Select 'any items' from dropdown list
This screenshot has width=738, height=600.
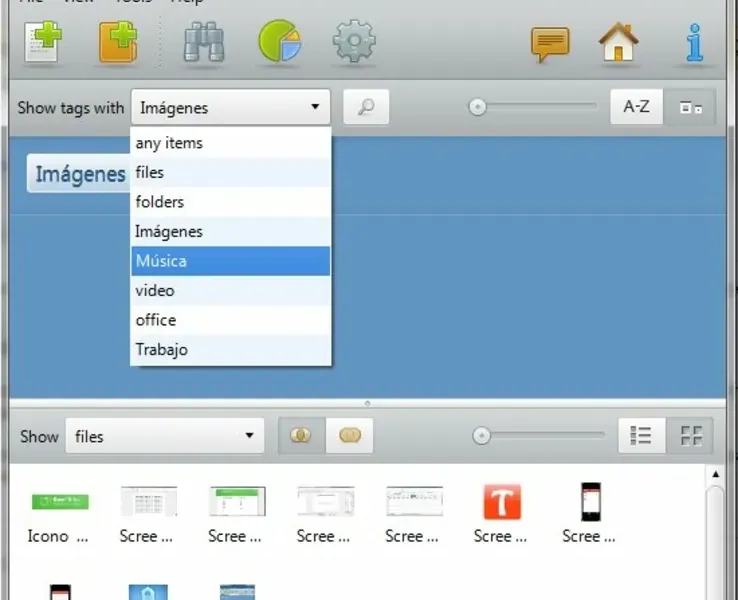pos(231,143)
